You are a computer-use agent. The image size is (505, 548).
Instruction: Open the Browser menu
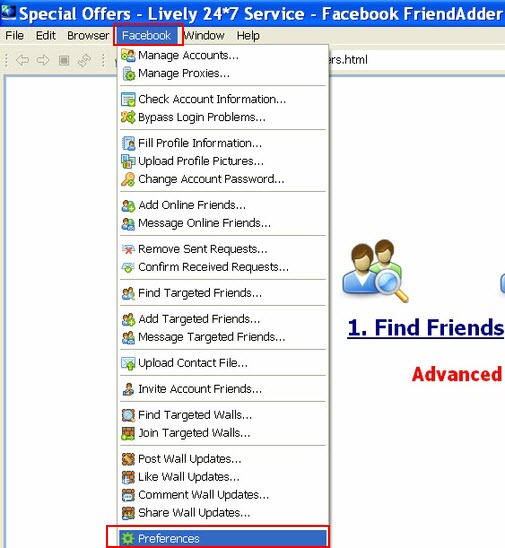(x=88, y=35)
